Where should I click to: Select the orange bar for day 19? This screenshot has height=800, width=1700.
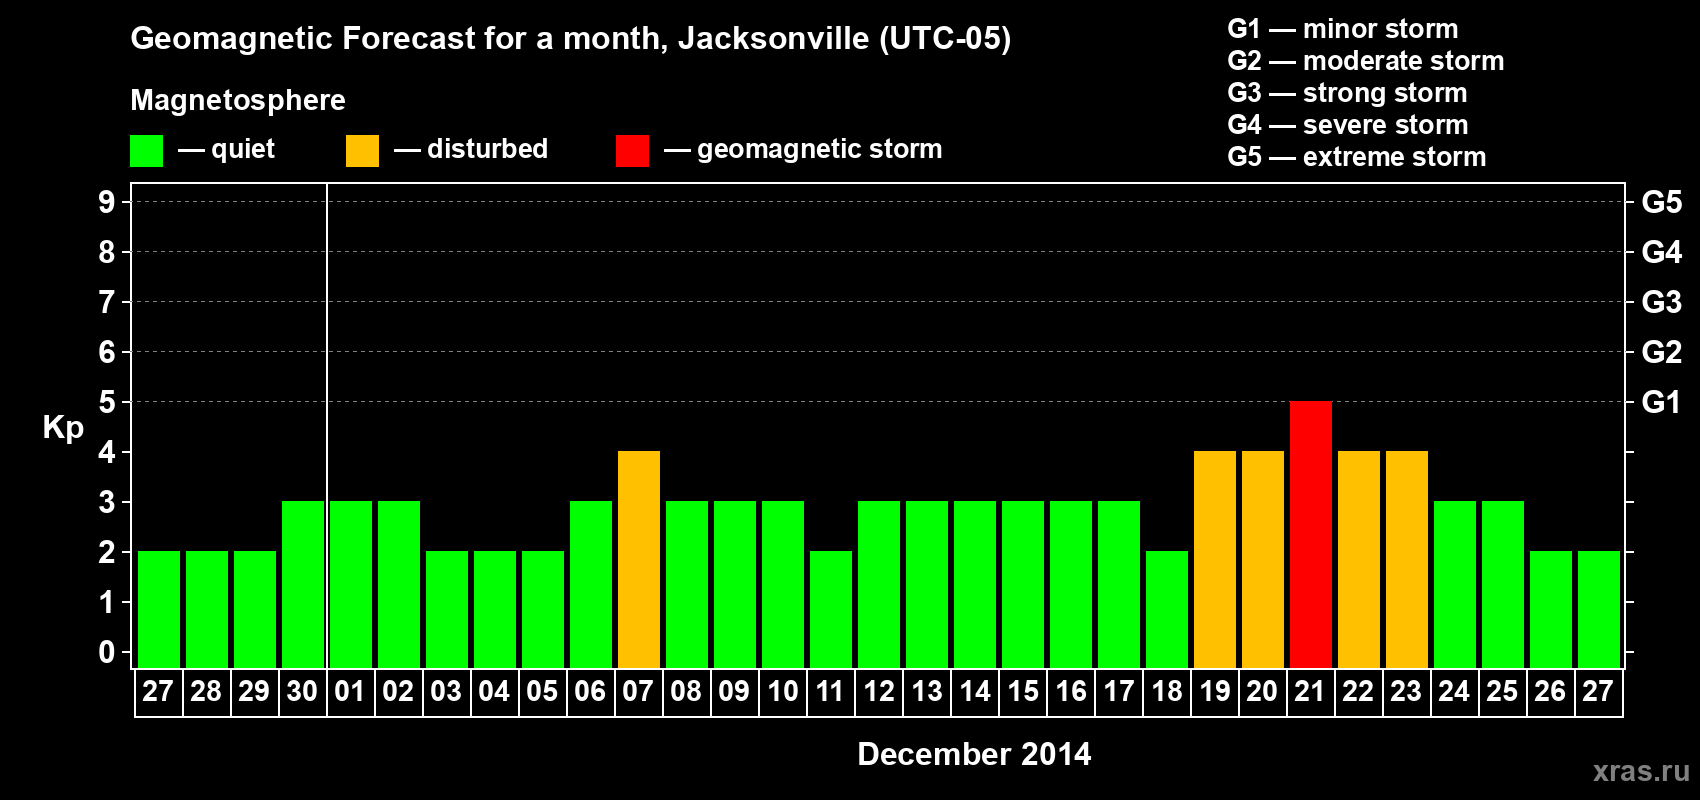tap(1215, 559)
